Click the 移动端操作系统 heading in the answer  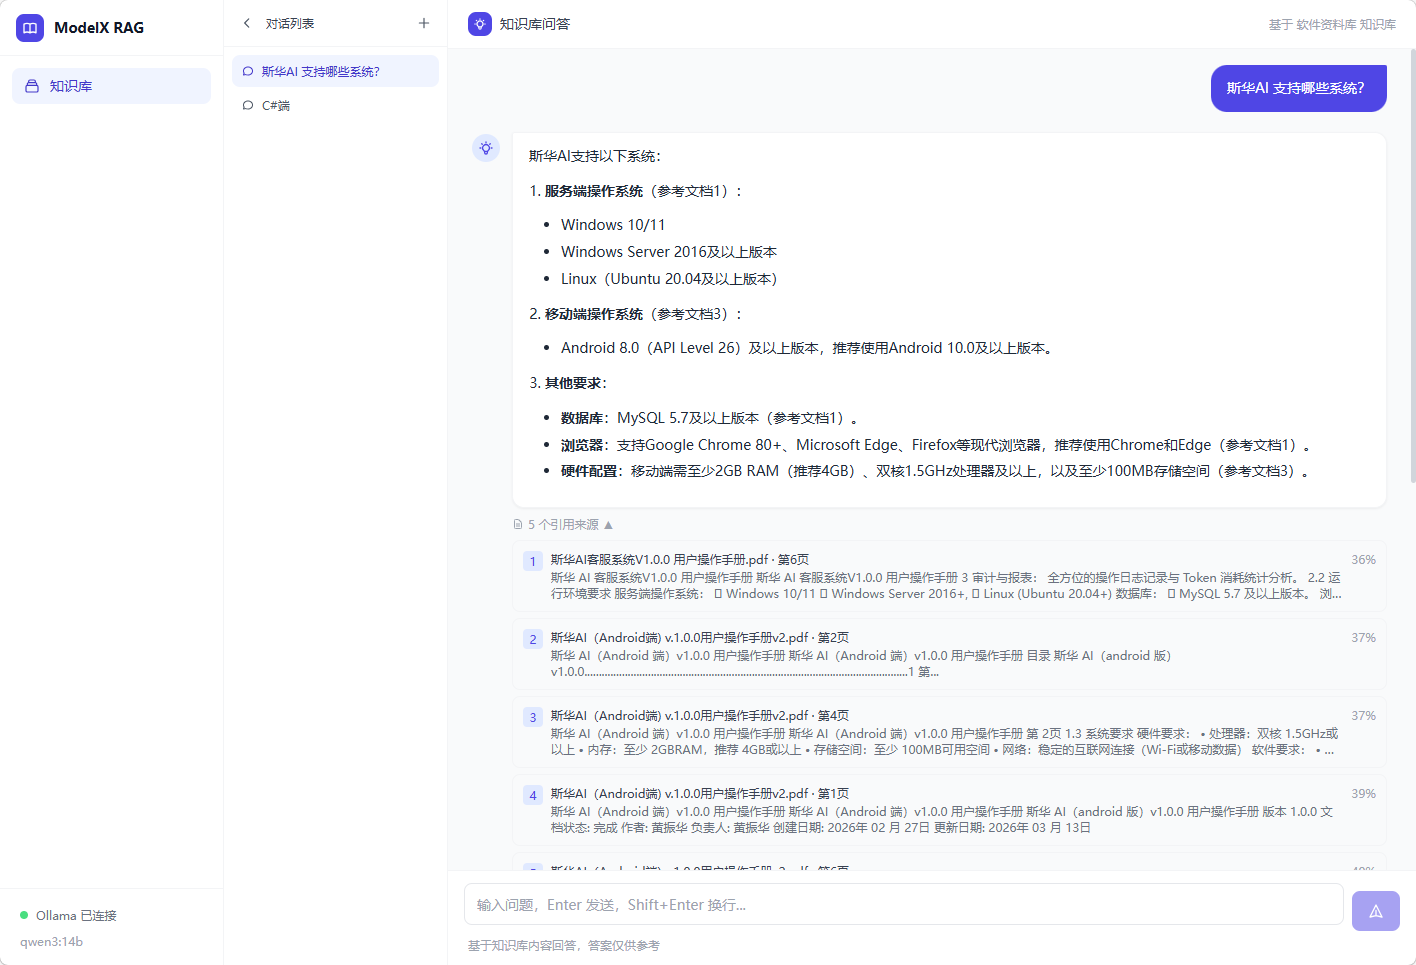pyautogui.click(x=594, y=314)
